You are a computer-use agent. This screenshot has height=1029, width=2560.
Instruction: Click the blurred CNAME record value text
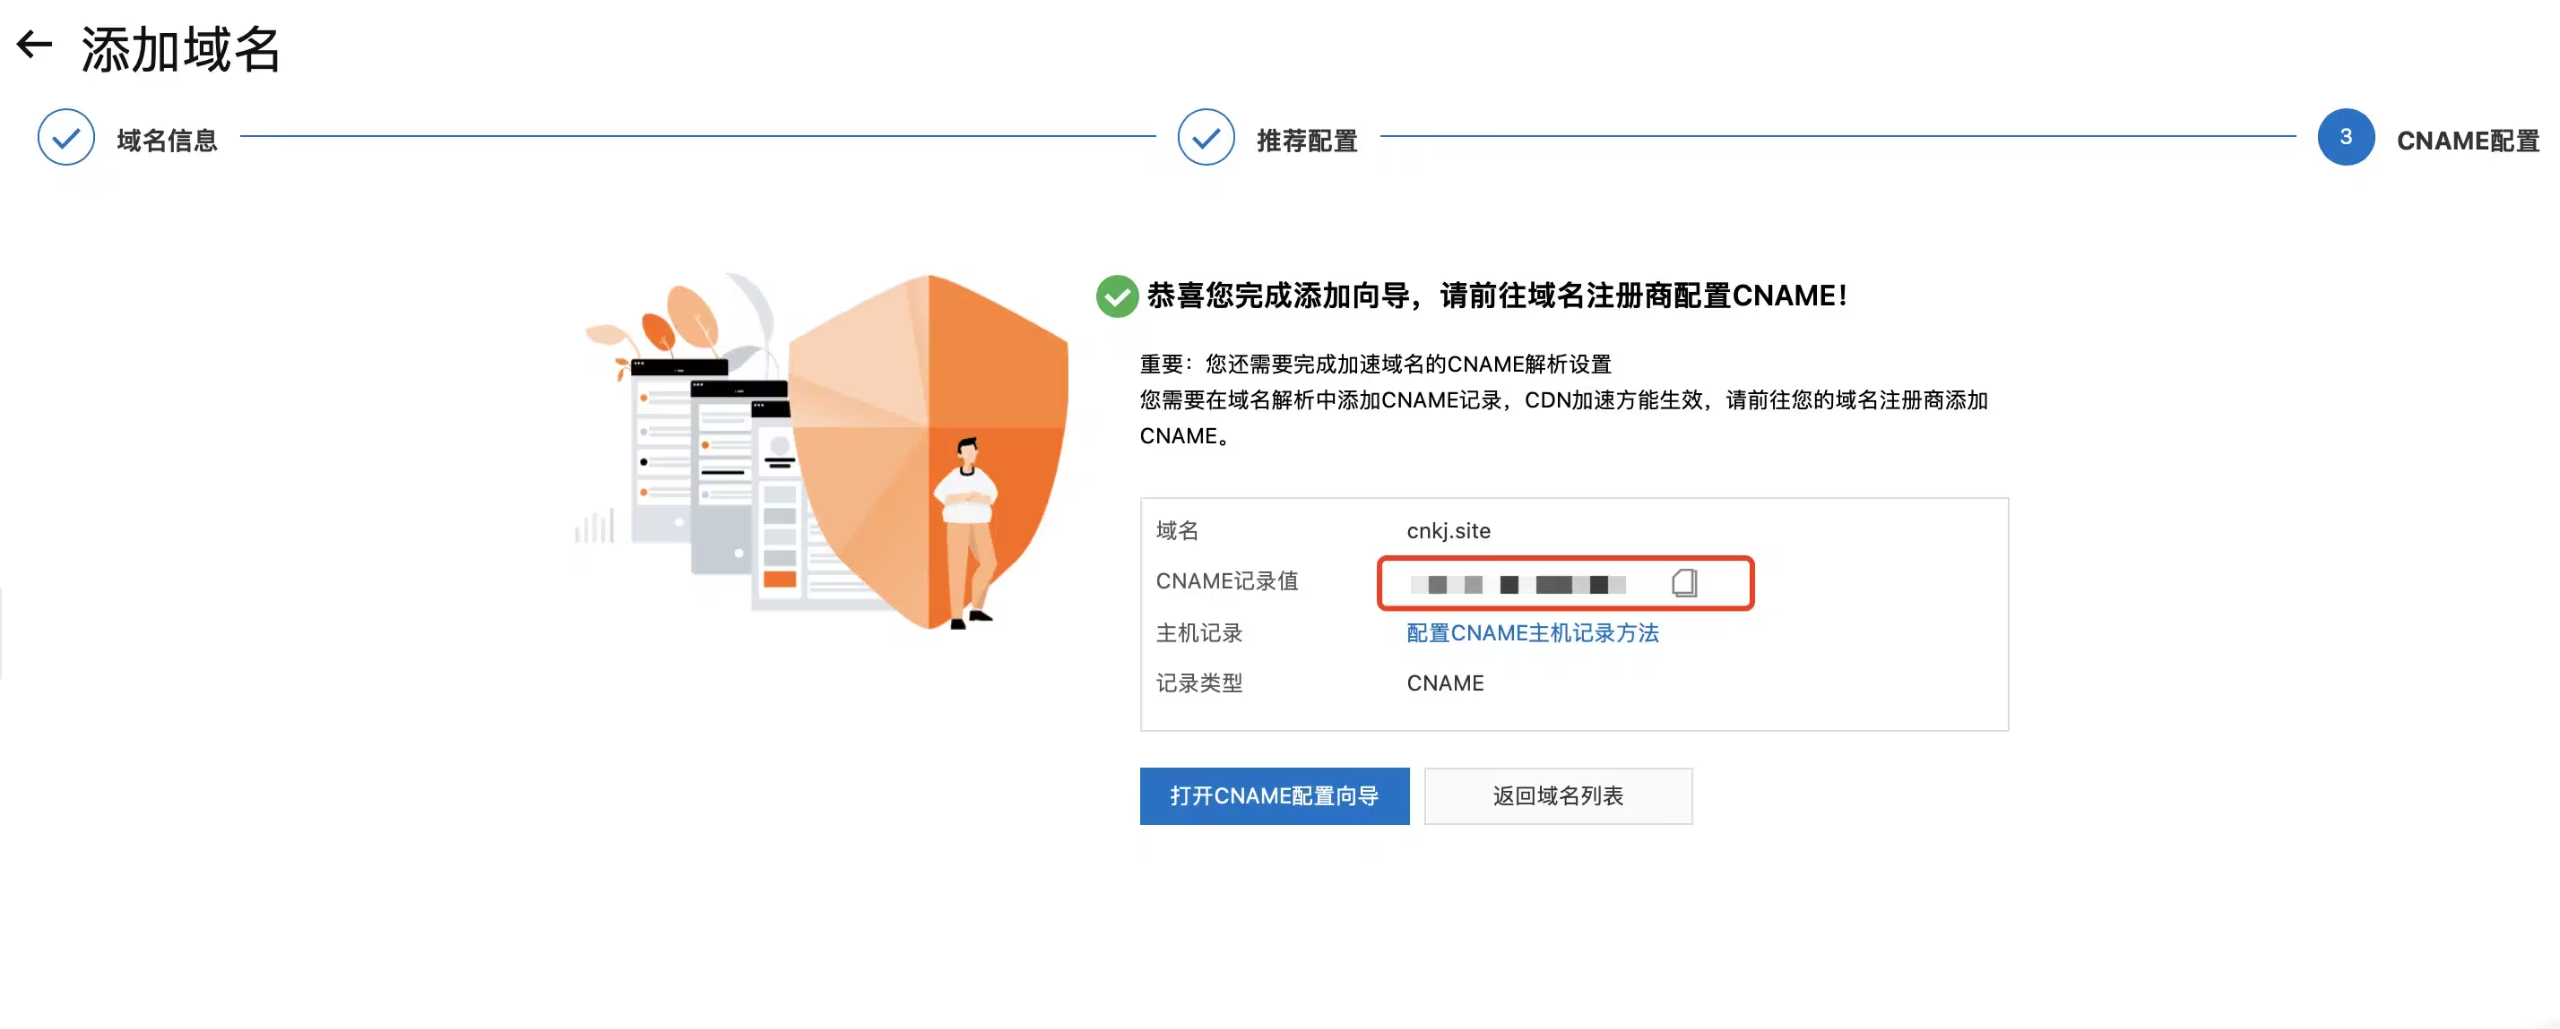click(1517, 584)
